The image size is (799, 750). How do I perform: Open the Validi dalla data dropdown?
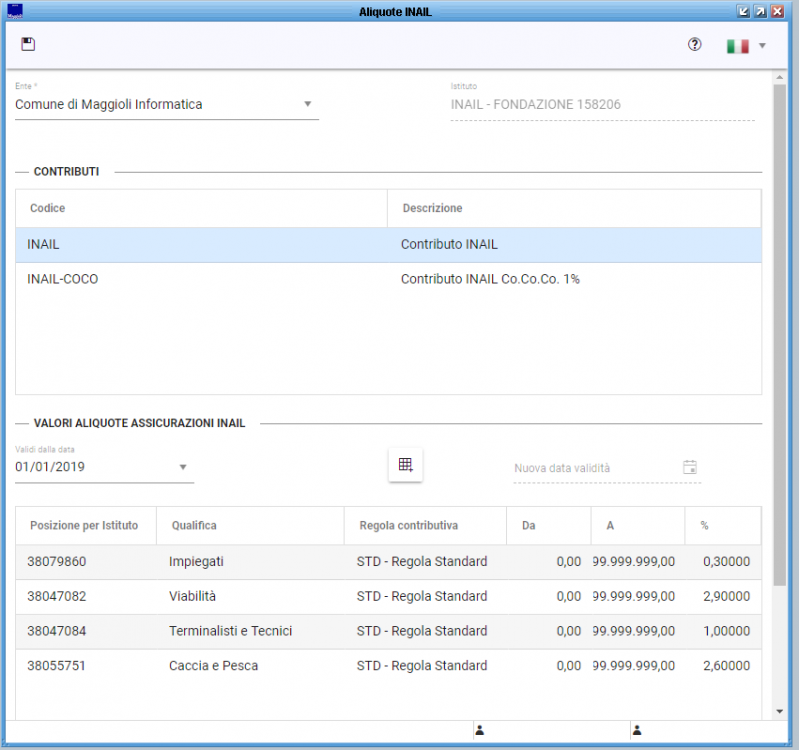click(x=183, y=467)
